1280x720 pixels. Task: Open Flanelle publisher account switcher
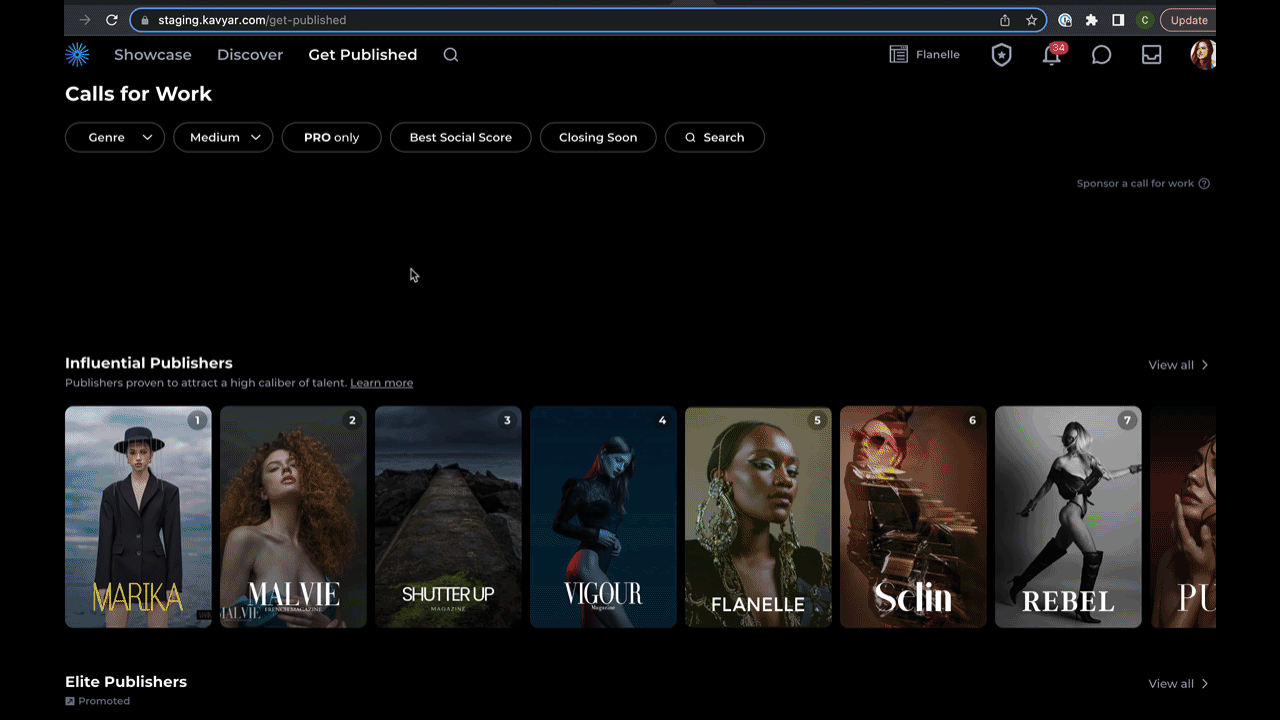pyautogui.click(x=925, y=55)
